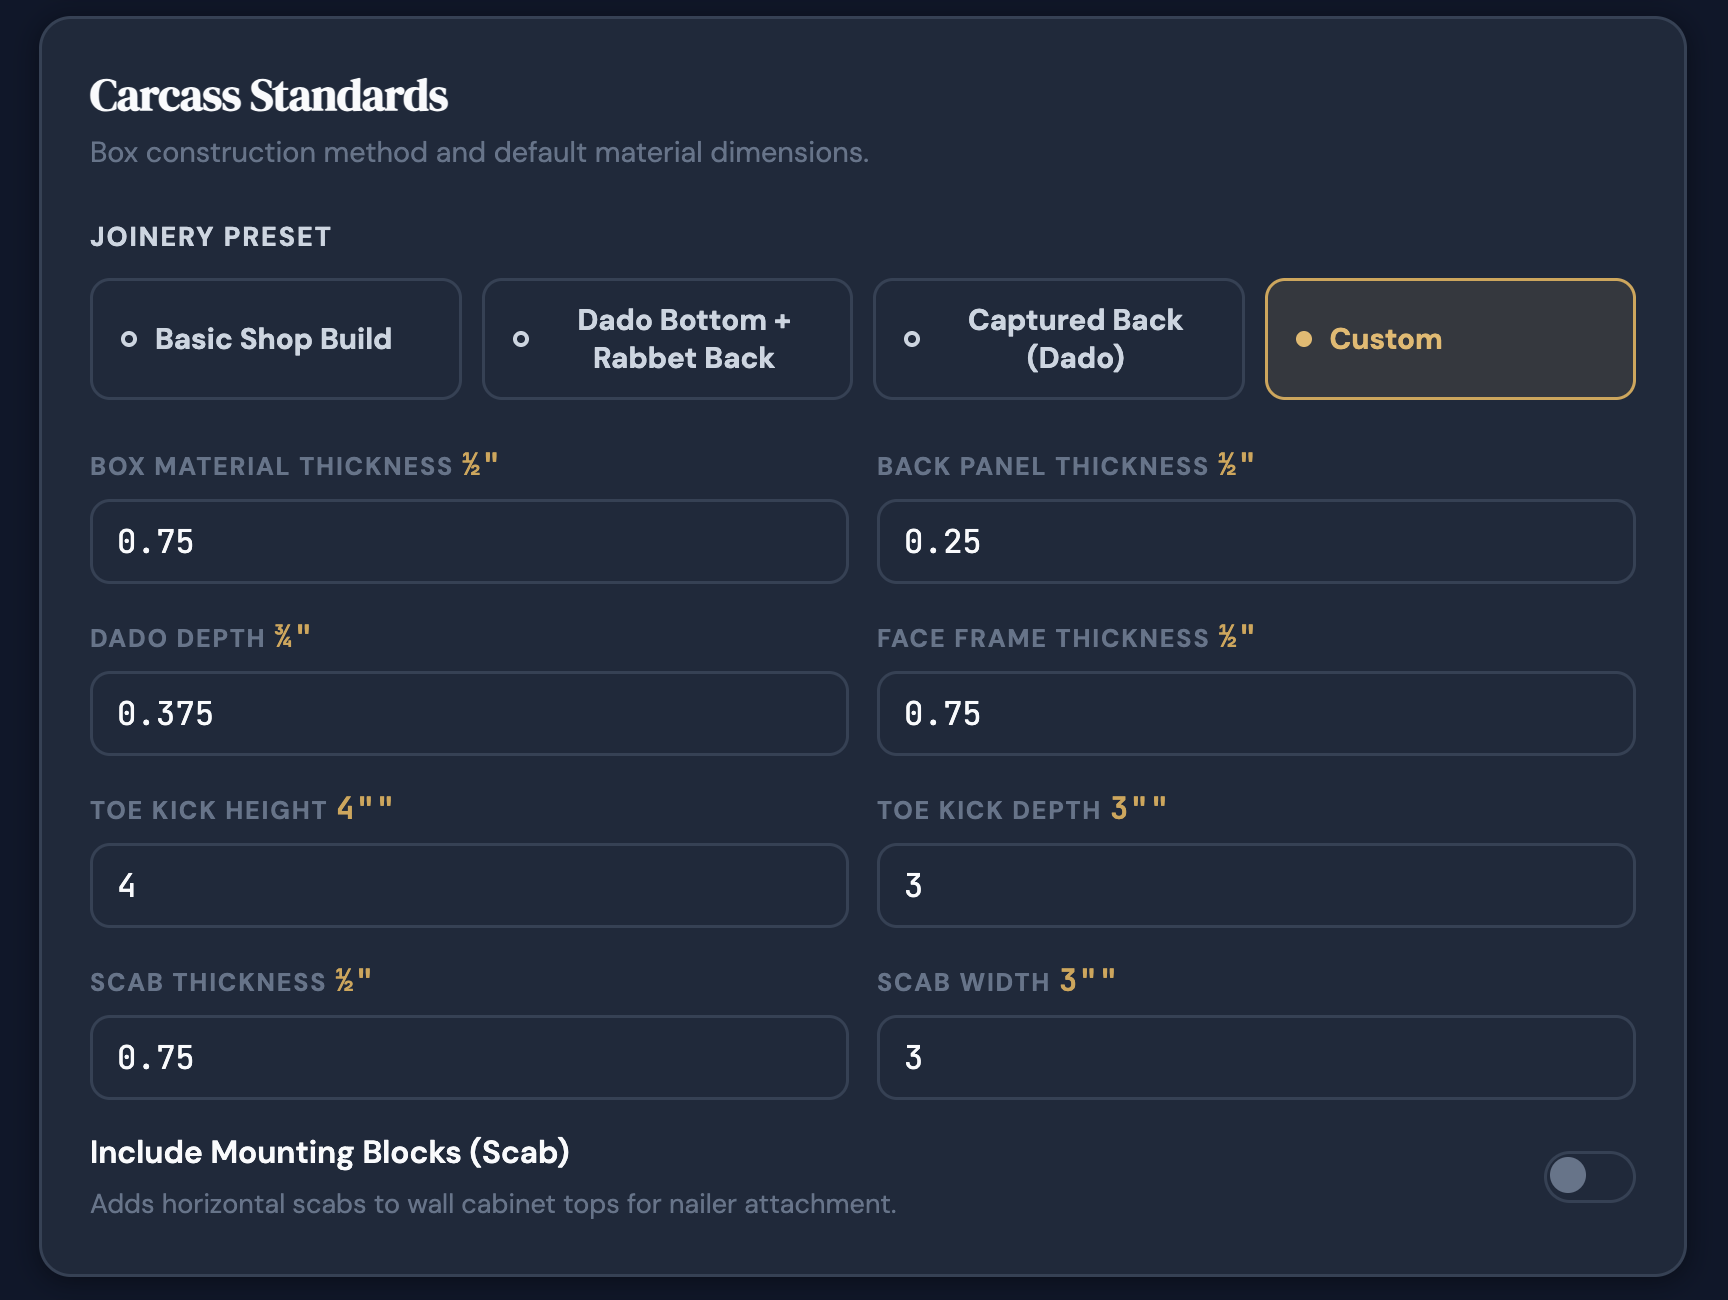The image size is (1728, 1300).
Task: Edit the Dado Depth value
Action: 468,714
